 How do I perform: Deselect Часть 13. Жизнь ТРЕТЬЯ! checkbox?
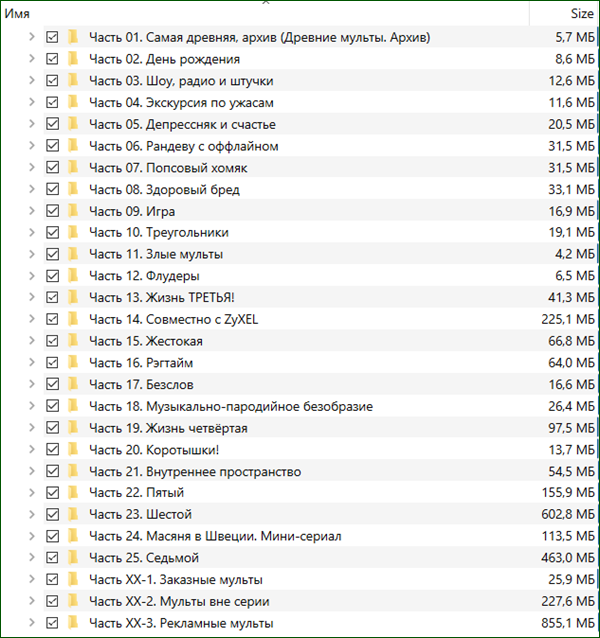tap(52, 297)
